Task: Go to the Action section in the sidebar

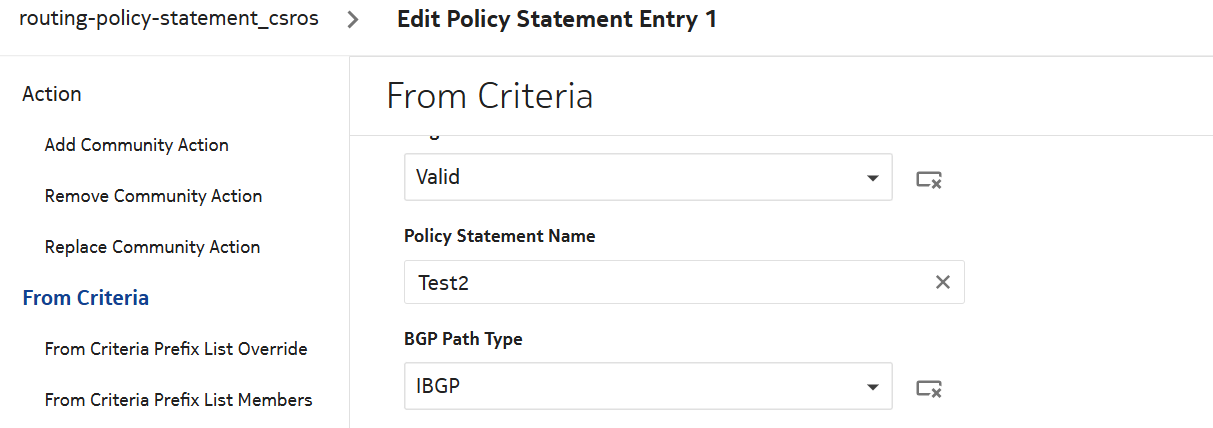Action: point(52,94)
